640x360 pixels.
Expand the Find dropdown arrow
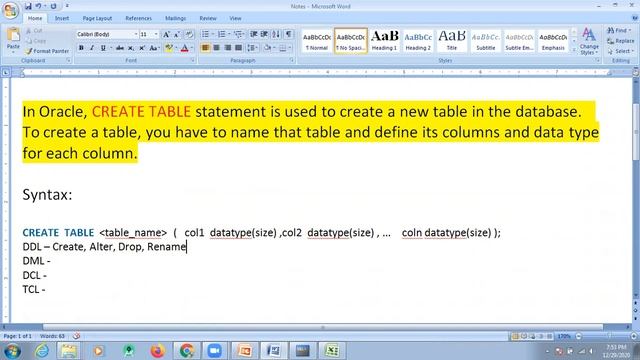tap(630, 31)
